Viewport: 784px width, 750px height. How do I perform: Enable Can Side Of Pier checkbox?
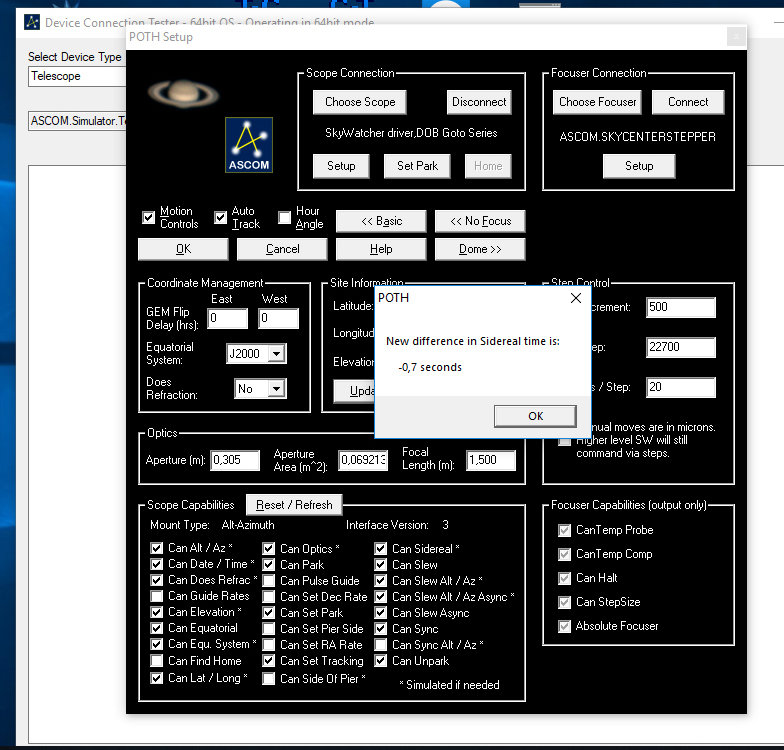point(268,678)
